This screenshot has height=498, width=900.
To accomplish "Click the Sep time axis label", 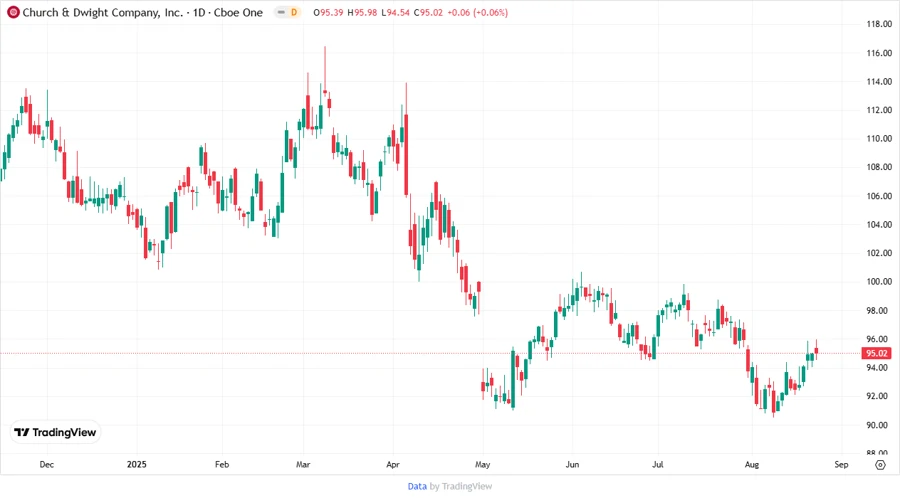I will click(841, 464).
